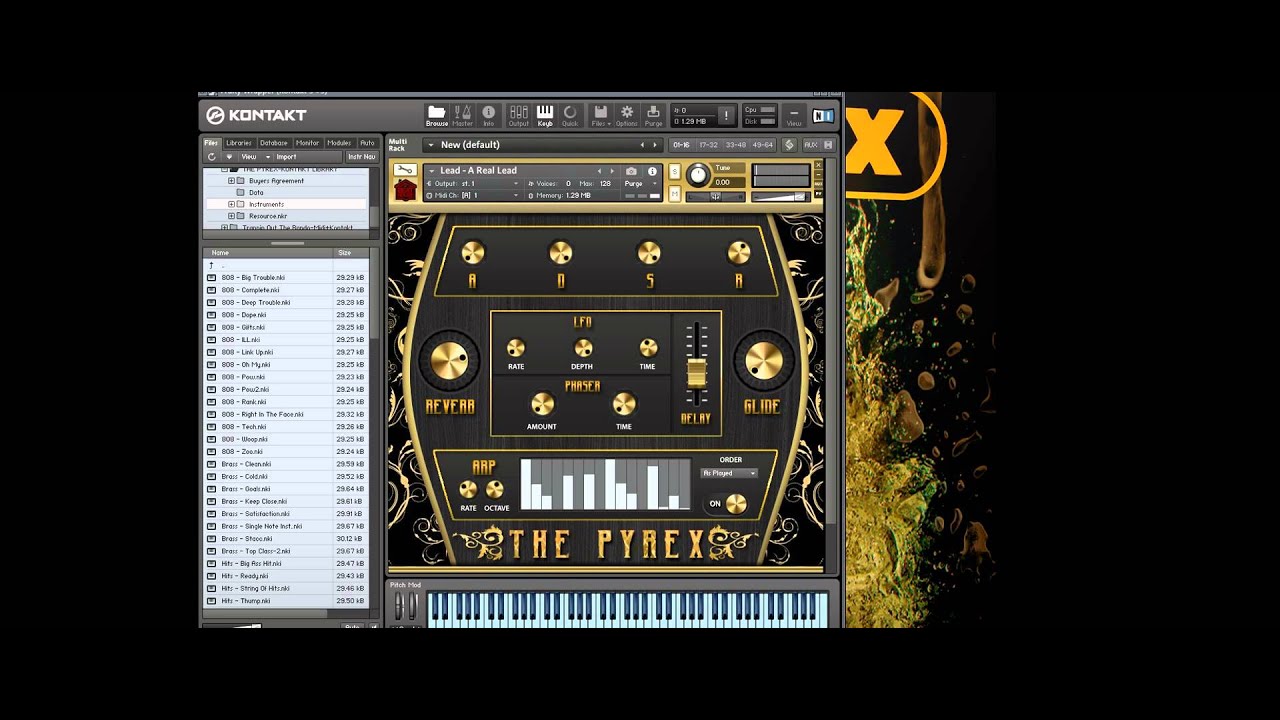Mute the instrument with M button

[675, 193]
